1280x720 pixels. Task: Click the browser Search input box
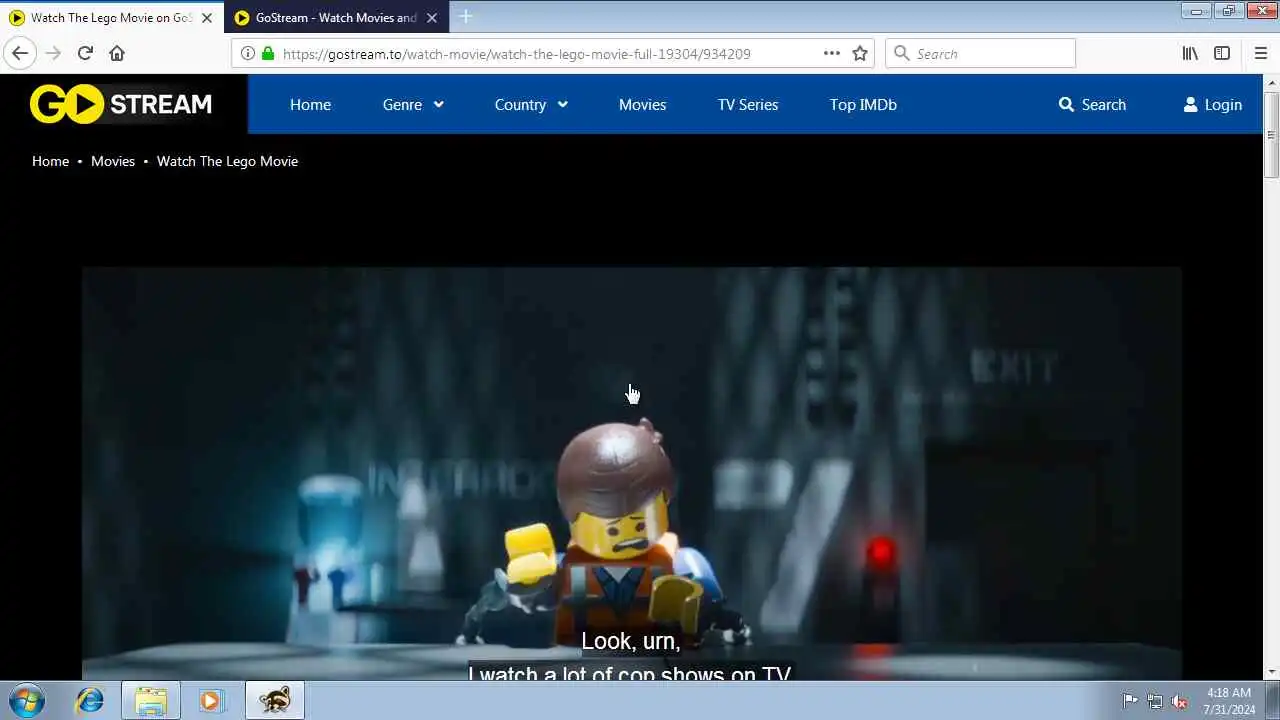(x=980, y=53)
